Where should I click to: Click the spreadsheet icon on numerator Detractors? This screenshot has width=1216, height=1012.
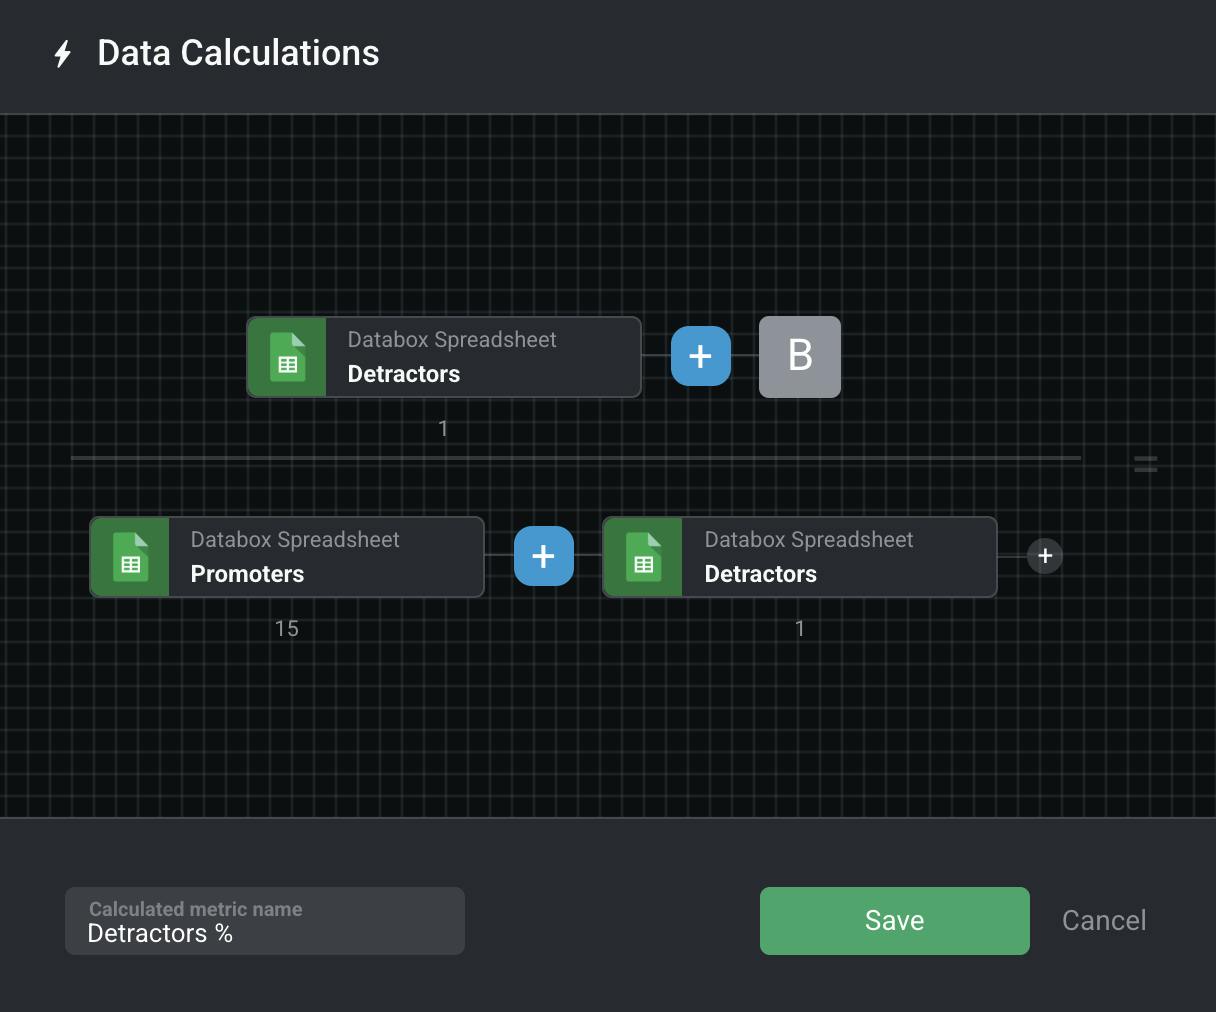click(287, 357)
